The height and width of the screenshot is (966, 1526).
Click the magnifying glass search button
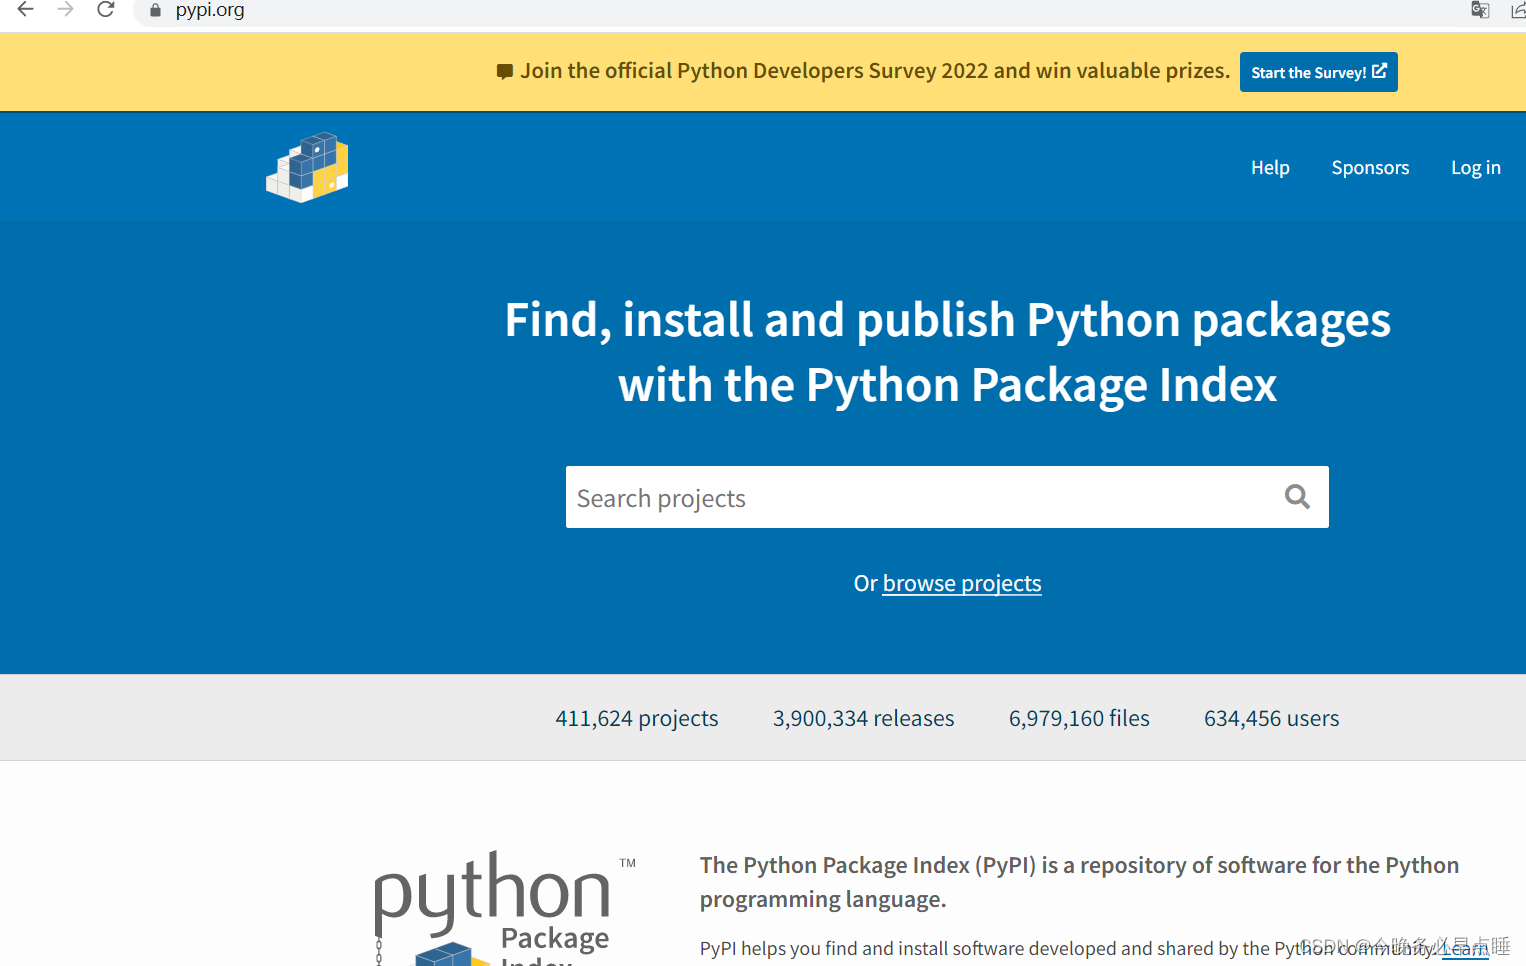click(1297, 497)
